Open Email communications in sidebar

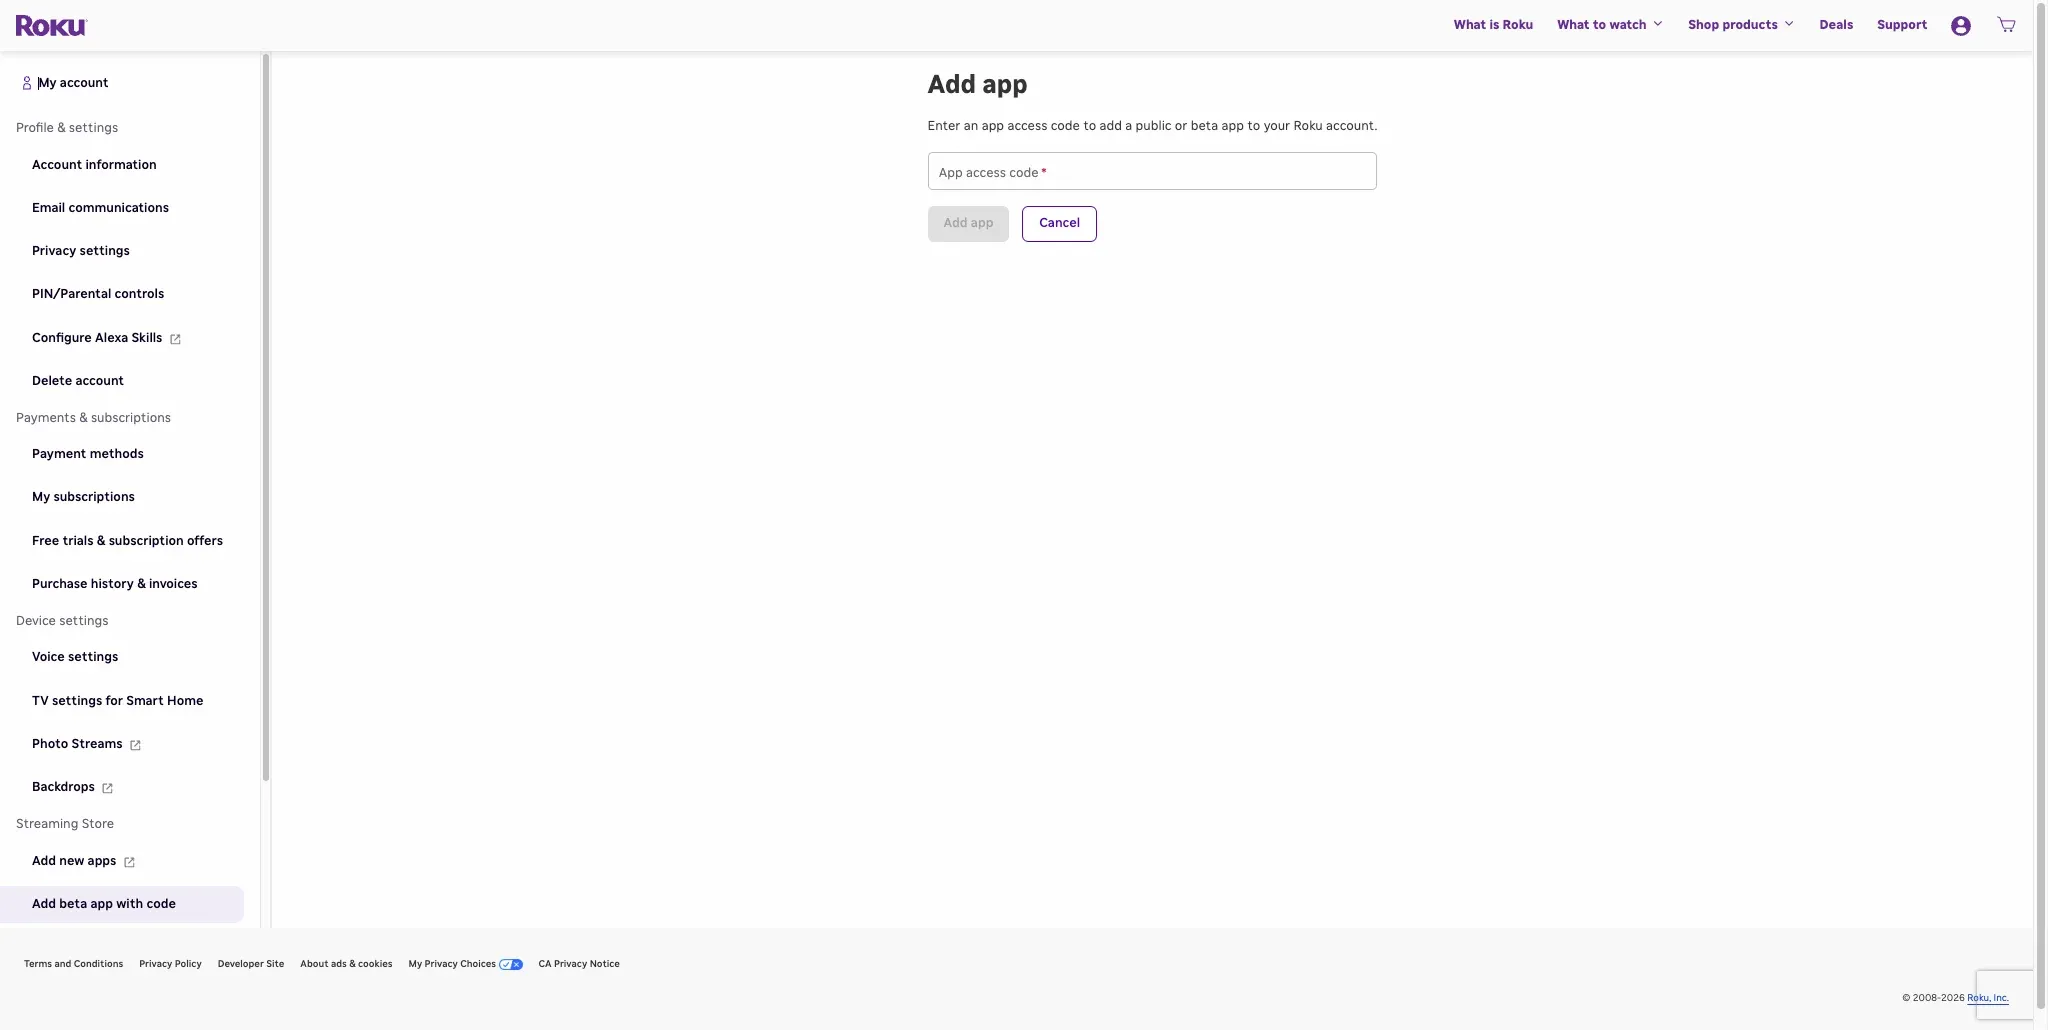click(100, 208)
